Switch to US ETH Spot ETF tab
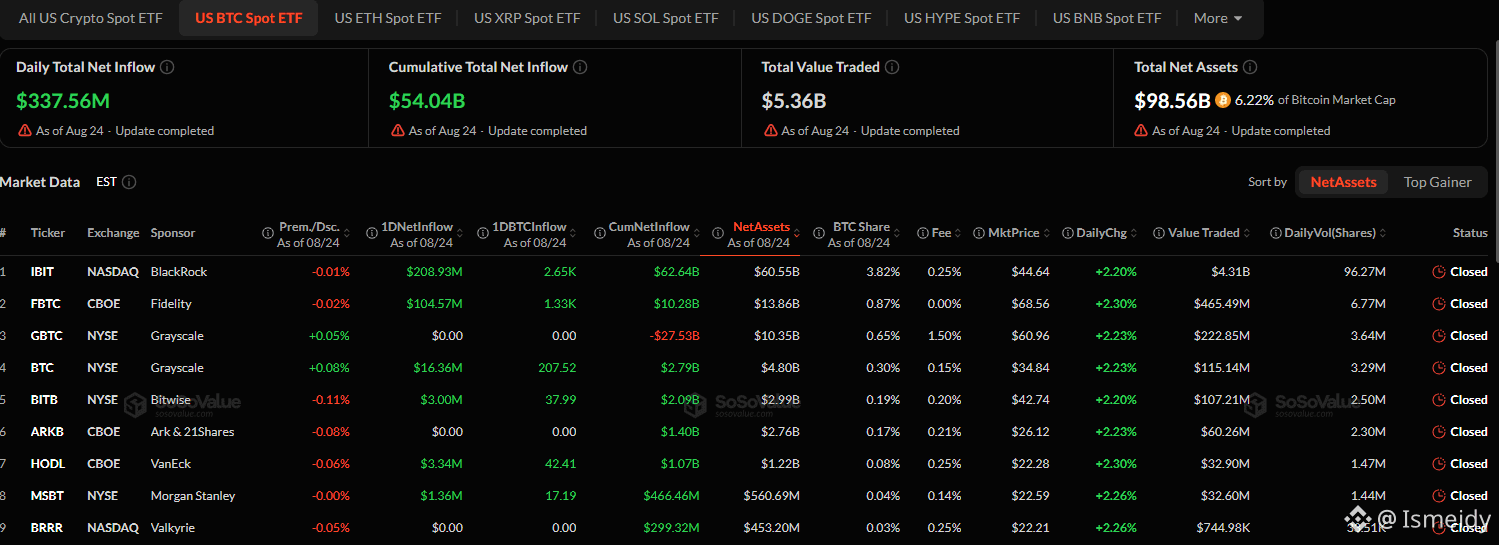The image size is (1499, 545). click(388, 18)
